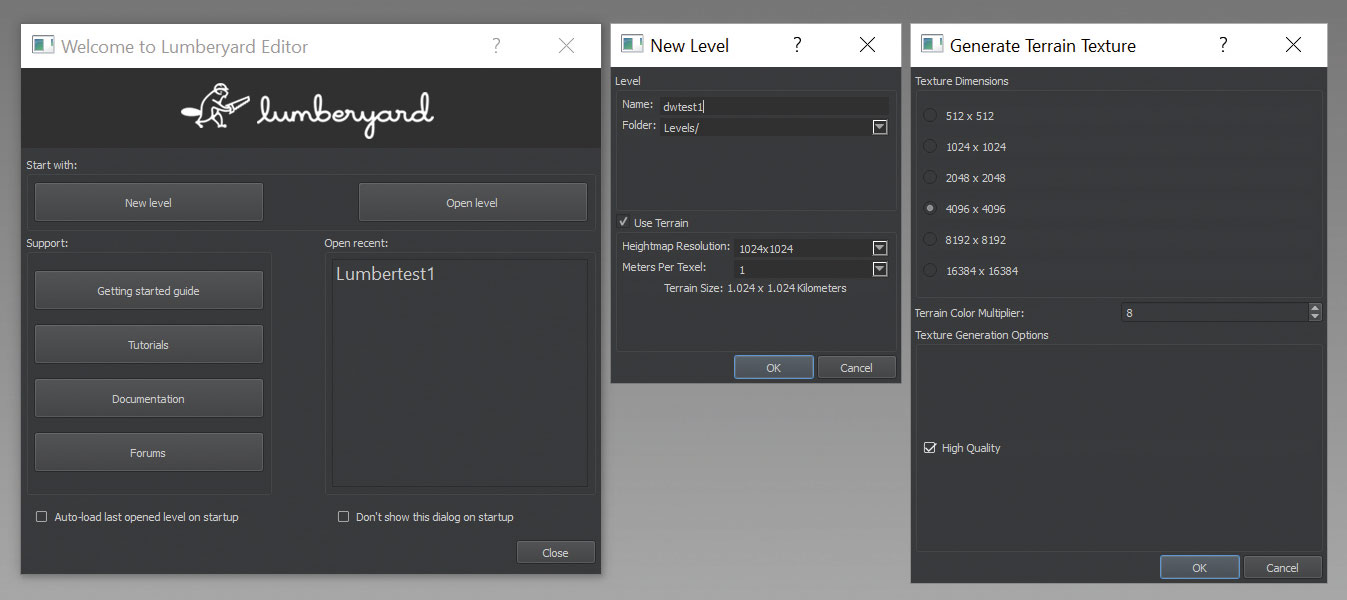Viewport: 1347px width, 600px height.
Task: Select 2048 x 2048 texture dimension
Action: tap(930, 177)
